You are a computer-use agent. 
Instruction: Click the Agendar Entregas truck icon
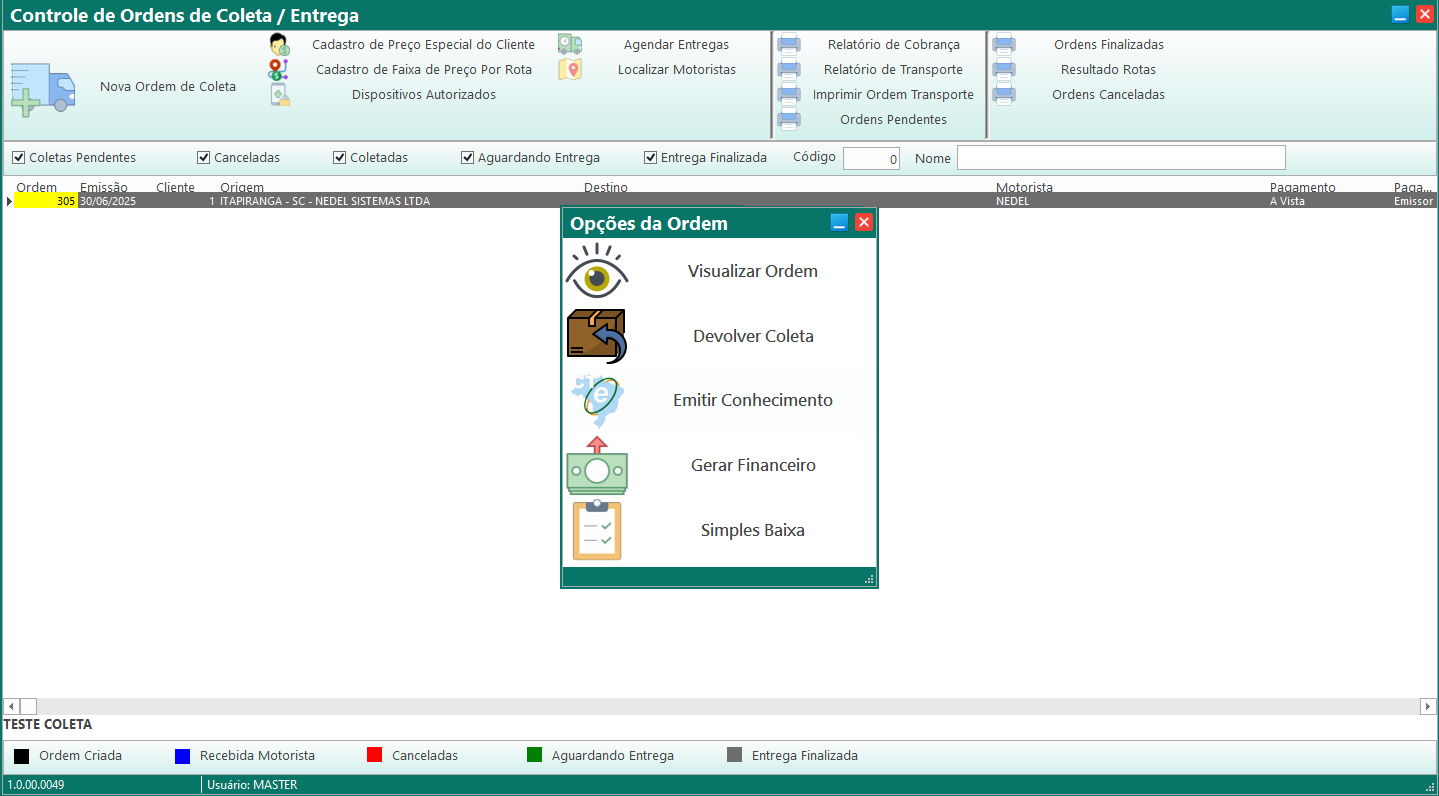[x=570, y=45]
